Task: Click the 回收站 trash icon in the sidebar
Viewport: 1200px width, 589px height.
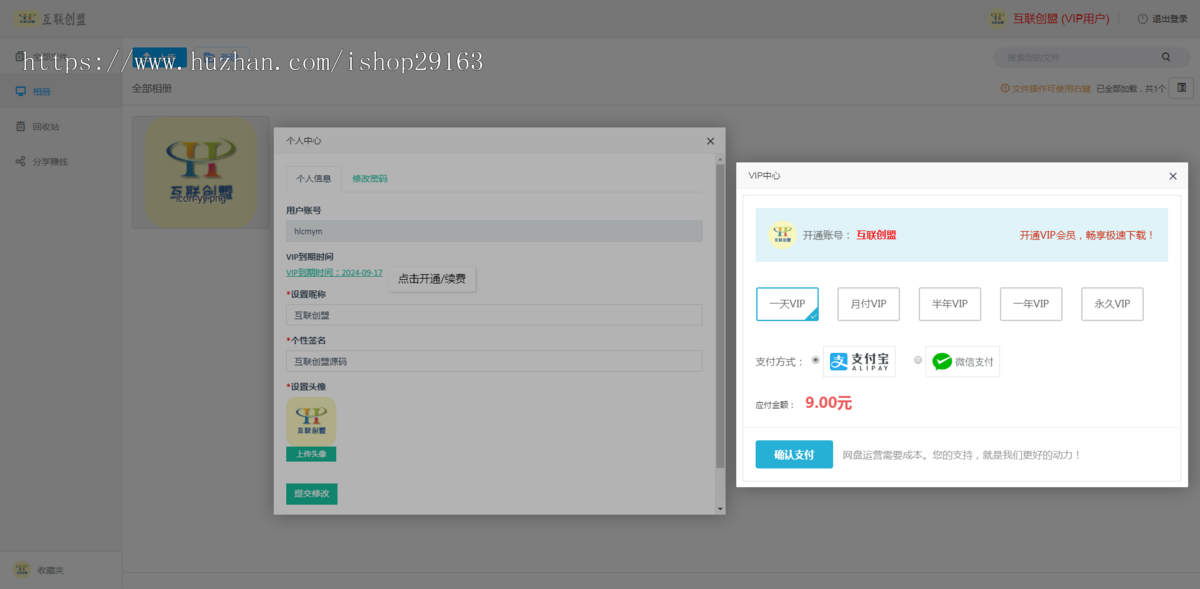Action: 20,126
